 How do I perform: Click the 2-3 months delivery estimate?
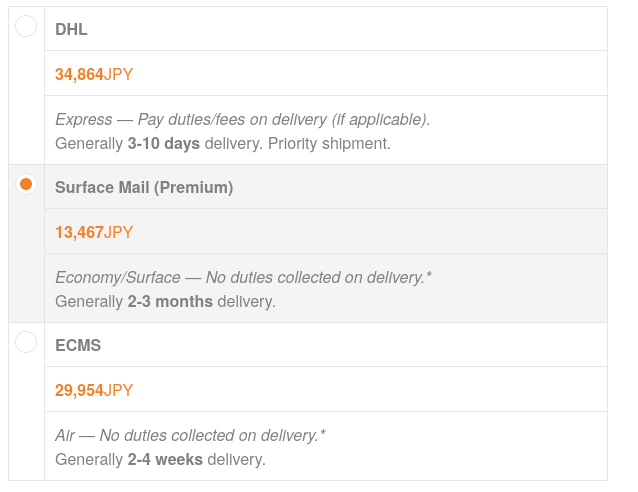coord(170,301)
